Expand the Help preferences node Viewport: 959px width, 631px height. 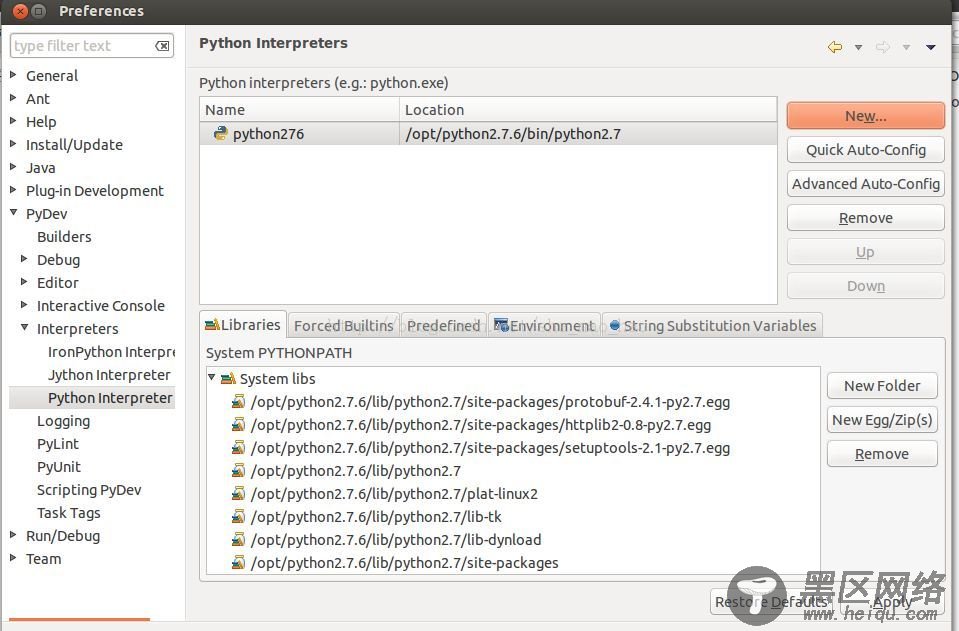point(13,121)
